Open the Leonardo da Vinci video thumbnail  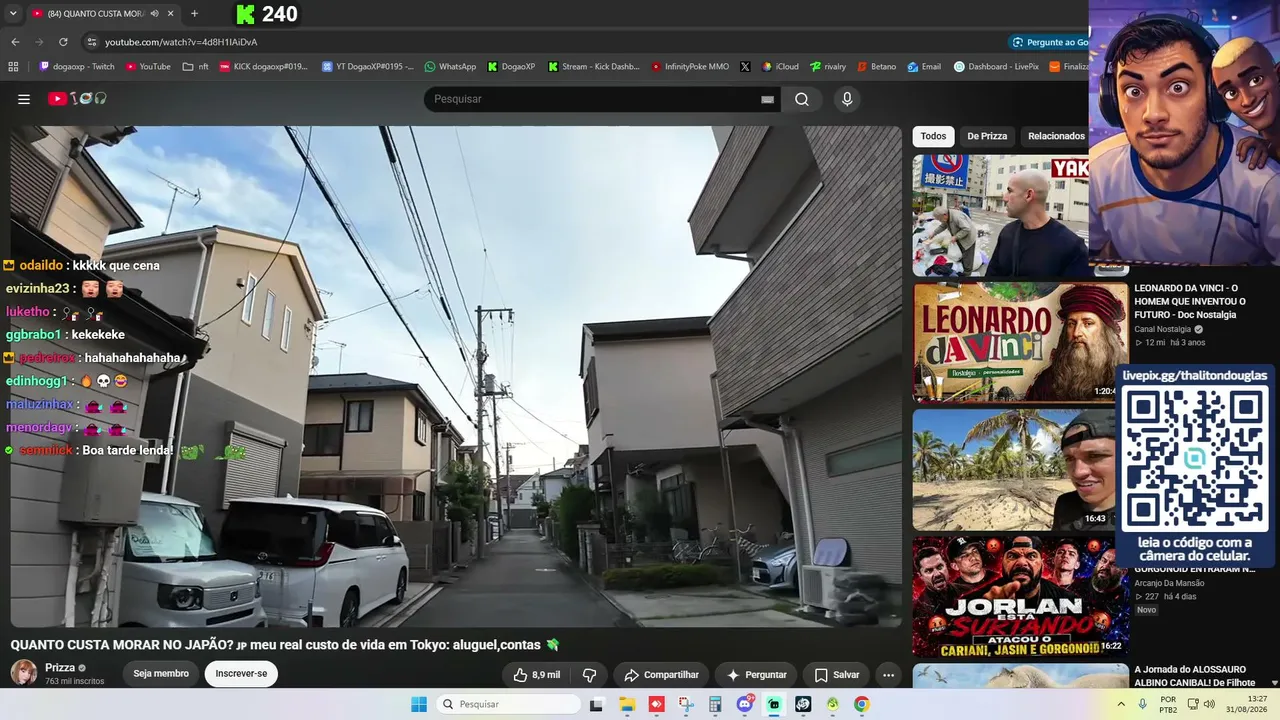tap(1020, 342)
